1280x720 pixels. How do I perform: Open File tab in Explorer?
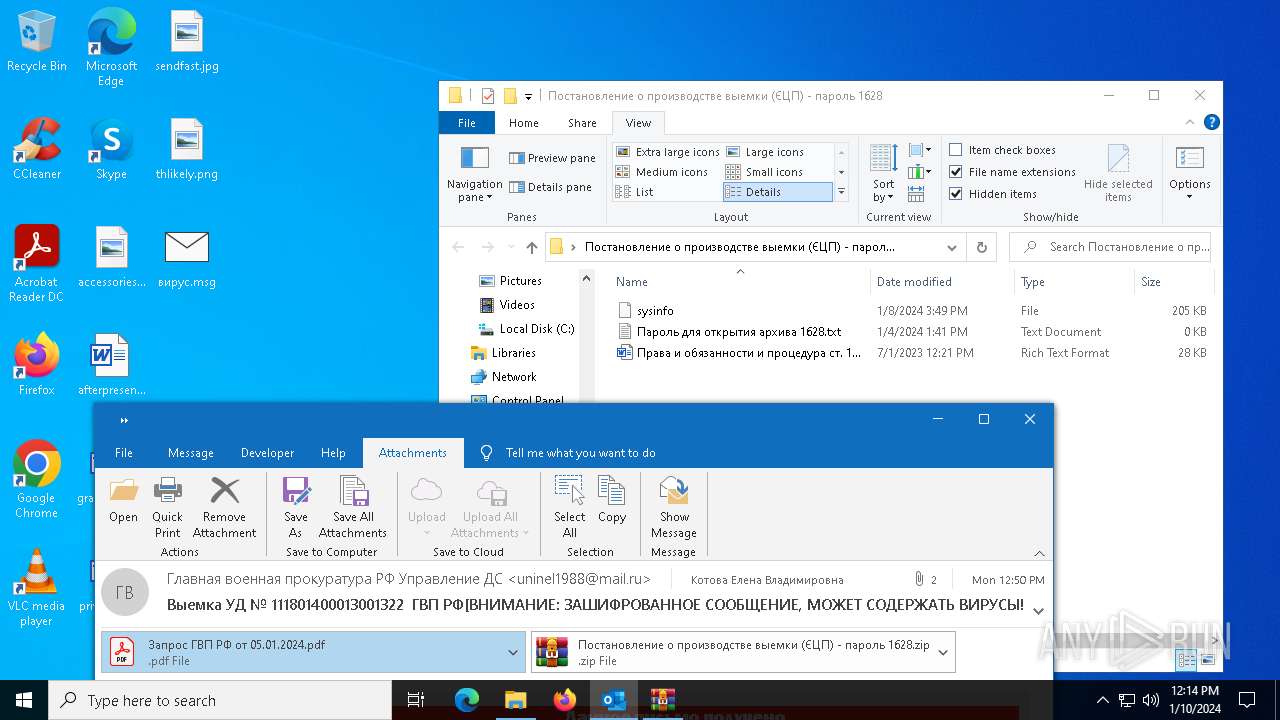tap(467, 123)
